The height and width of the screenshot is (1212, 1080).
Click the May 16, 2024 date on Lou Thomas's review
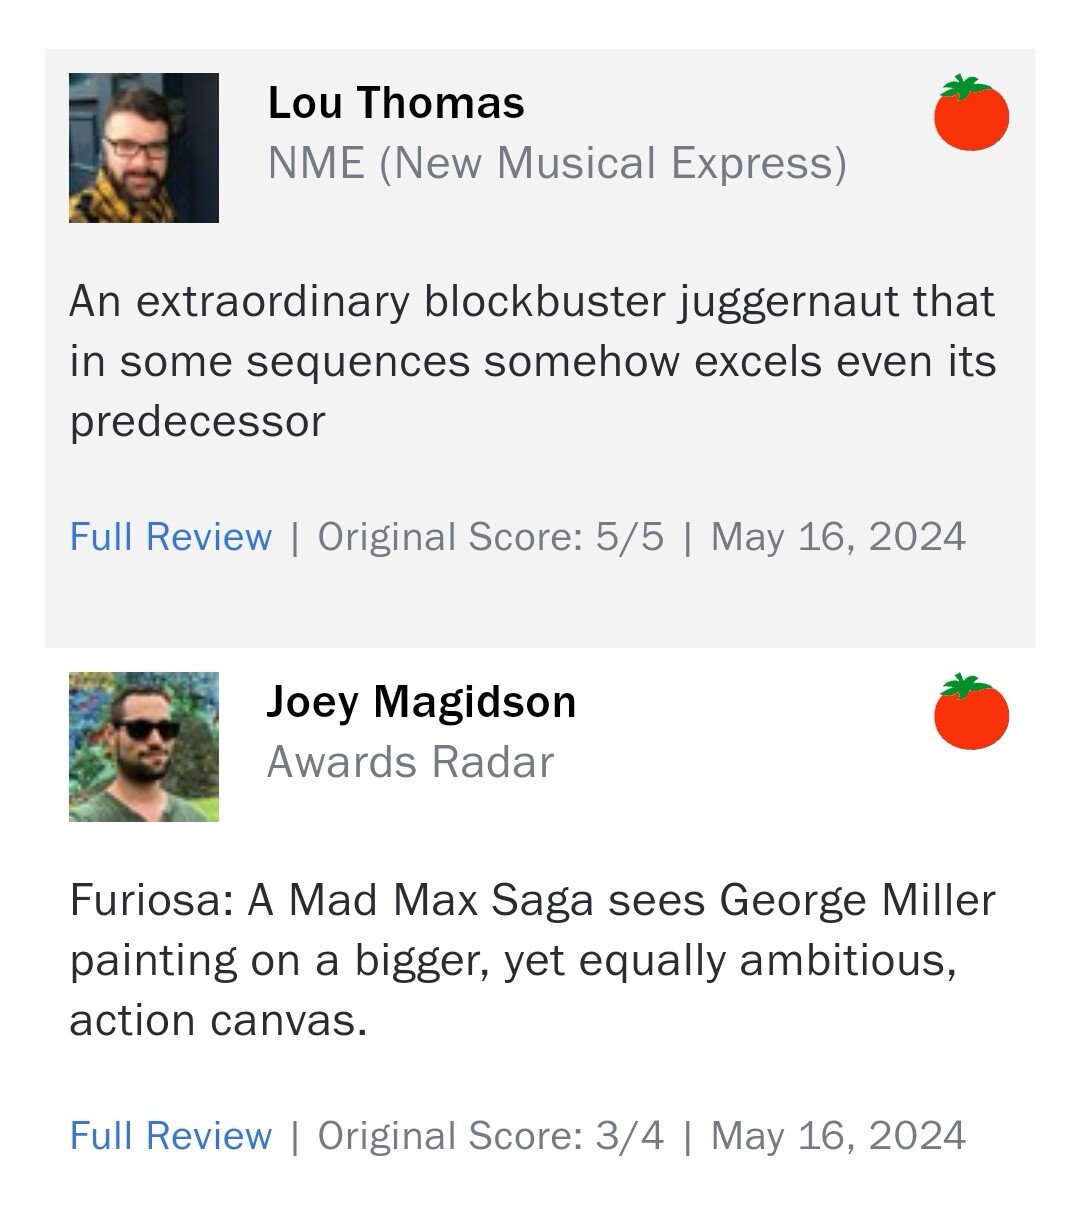(x=838, y=537)
